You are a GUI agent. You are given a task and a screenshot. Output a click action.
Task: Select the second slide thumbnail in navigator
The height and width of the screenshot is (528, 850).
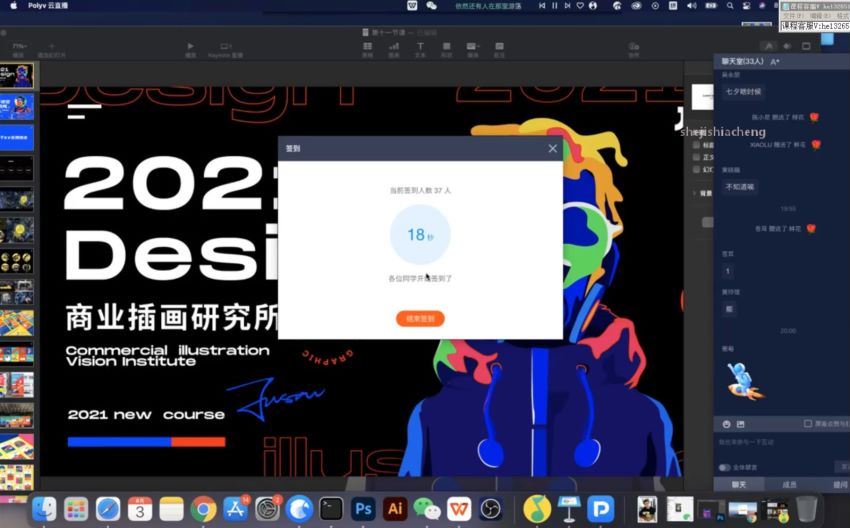[17, 107]
